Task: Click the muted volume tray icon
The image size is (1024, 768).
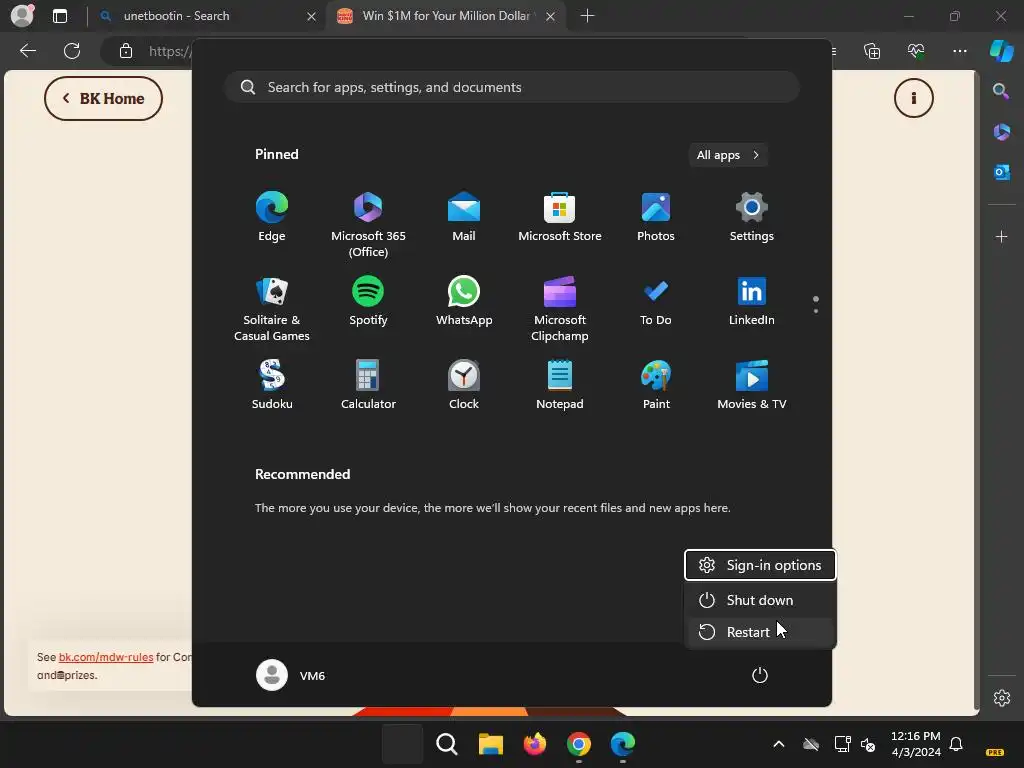Action: pos(868,744)
